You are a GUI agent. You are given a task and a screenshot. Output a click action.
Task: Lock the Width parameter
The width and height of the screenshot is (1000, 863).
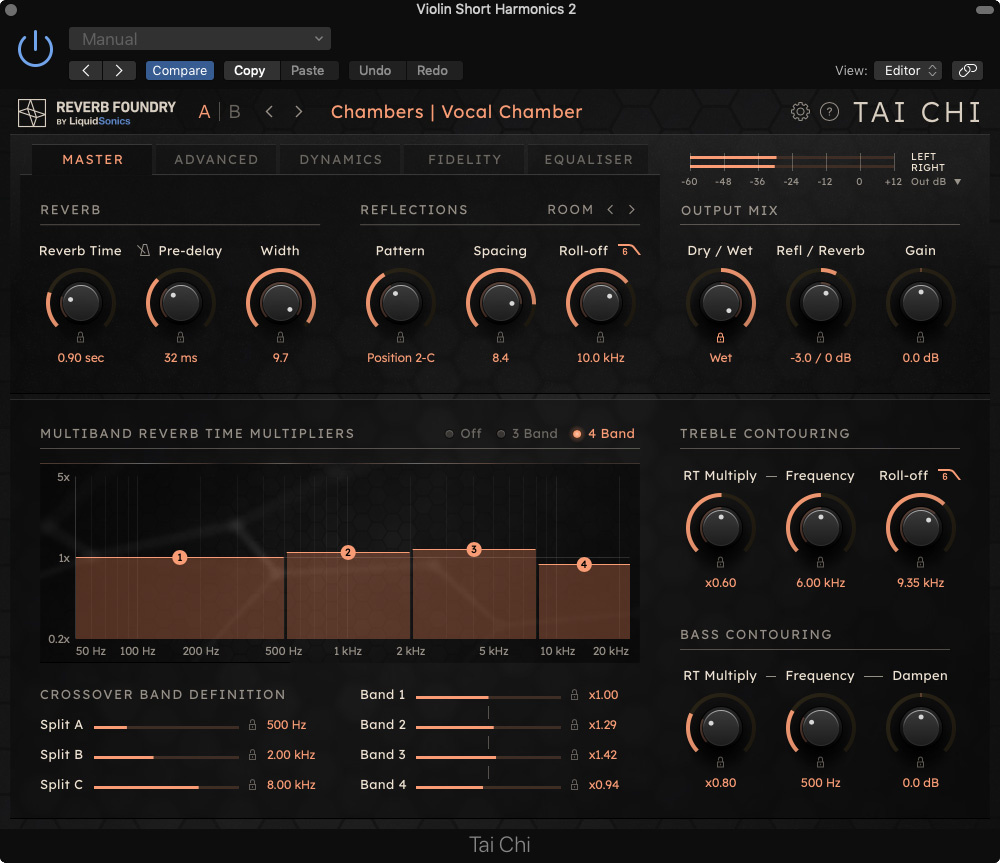click(281, 337)
